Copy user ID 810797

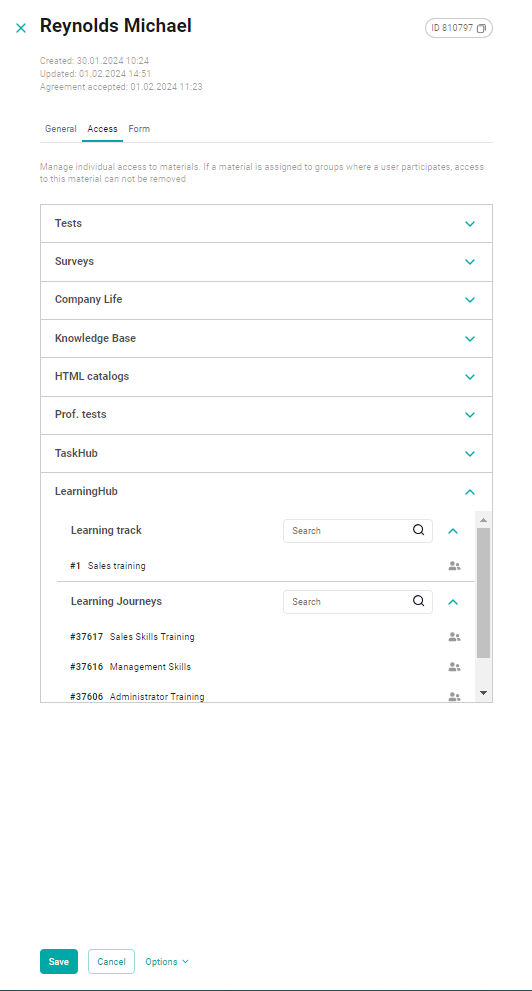tap(481, 28)
